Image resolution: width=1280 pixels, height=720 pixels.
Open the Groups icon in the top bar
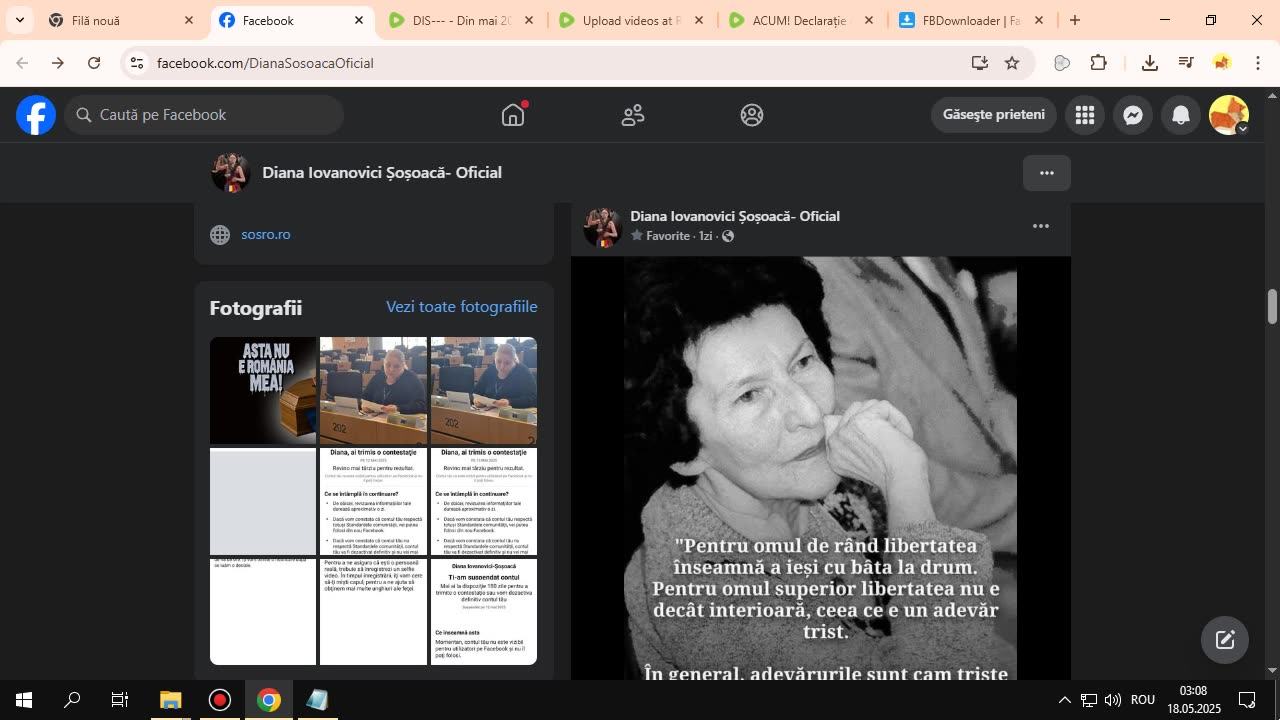click(x=752, y=115)
